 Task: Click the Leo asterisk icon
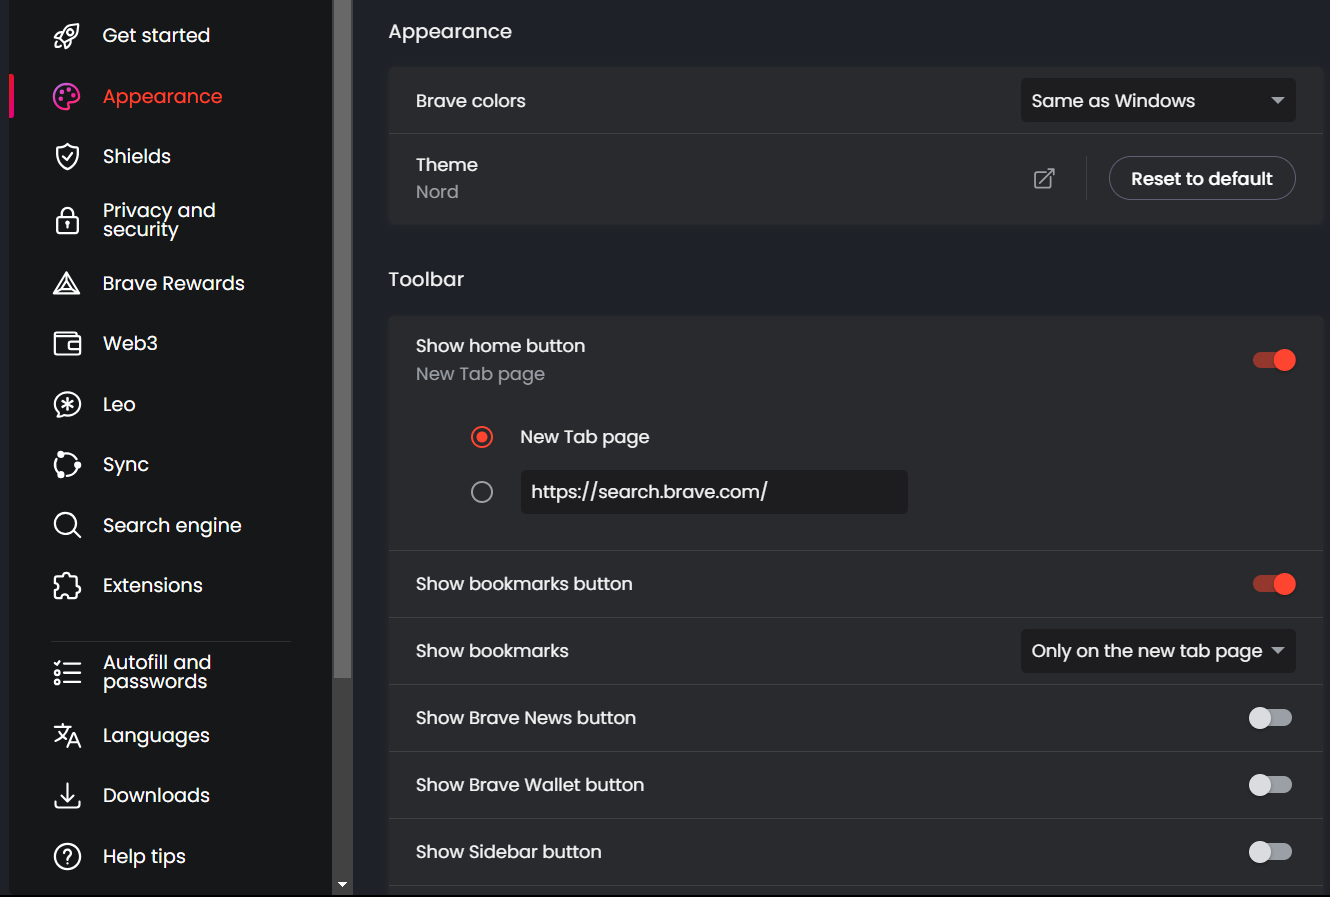67,405
